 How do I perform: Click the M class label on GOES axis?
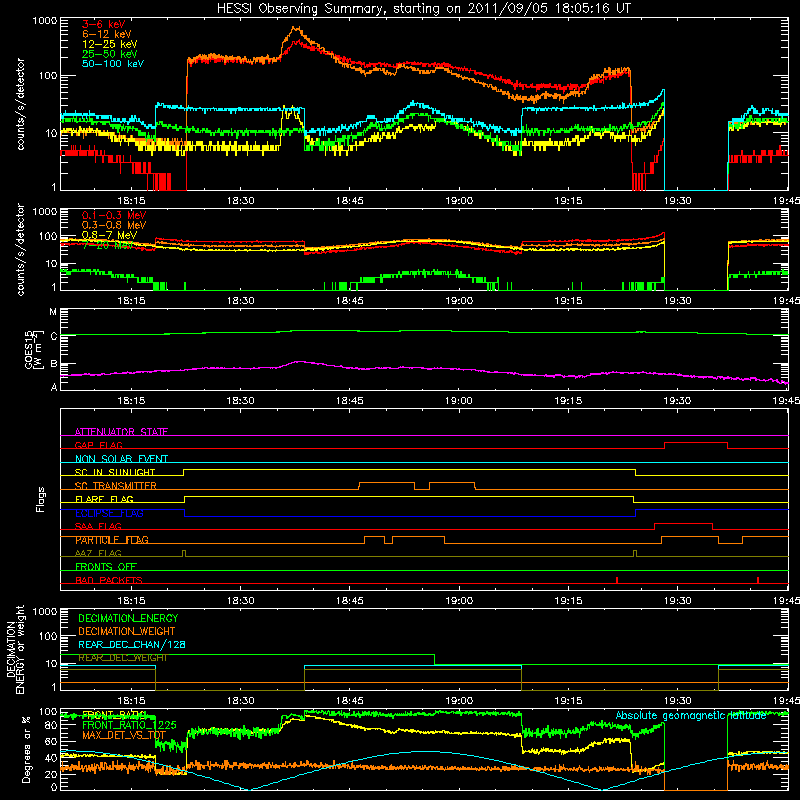(53, 312)
